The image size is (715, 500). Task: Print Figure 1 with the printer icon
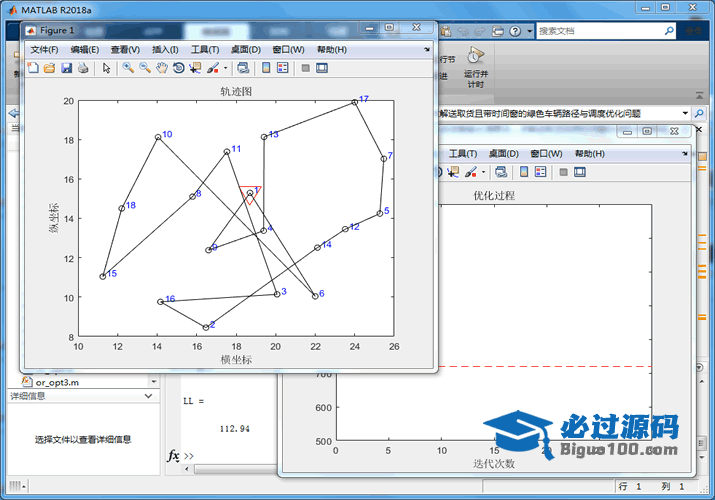tap(83, 68)
